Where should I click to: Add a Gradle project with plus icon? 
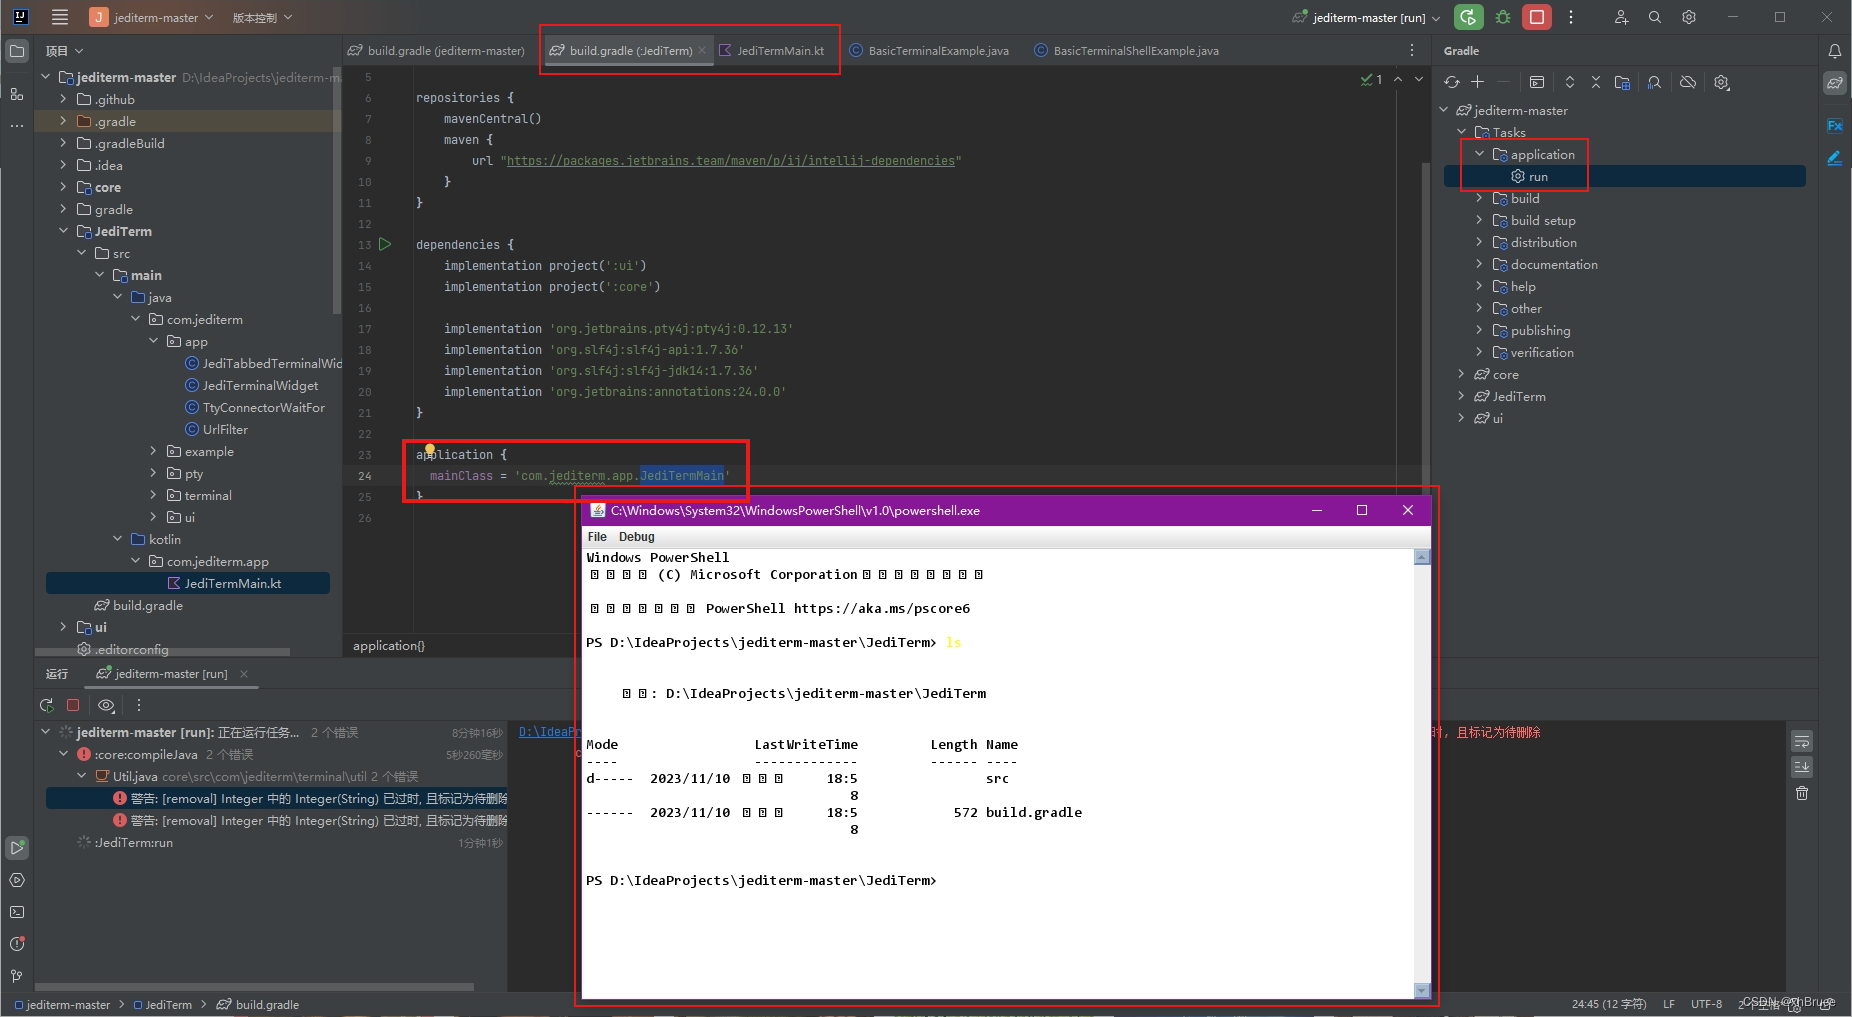(1477, 82)
